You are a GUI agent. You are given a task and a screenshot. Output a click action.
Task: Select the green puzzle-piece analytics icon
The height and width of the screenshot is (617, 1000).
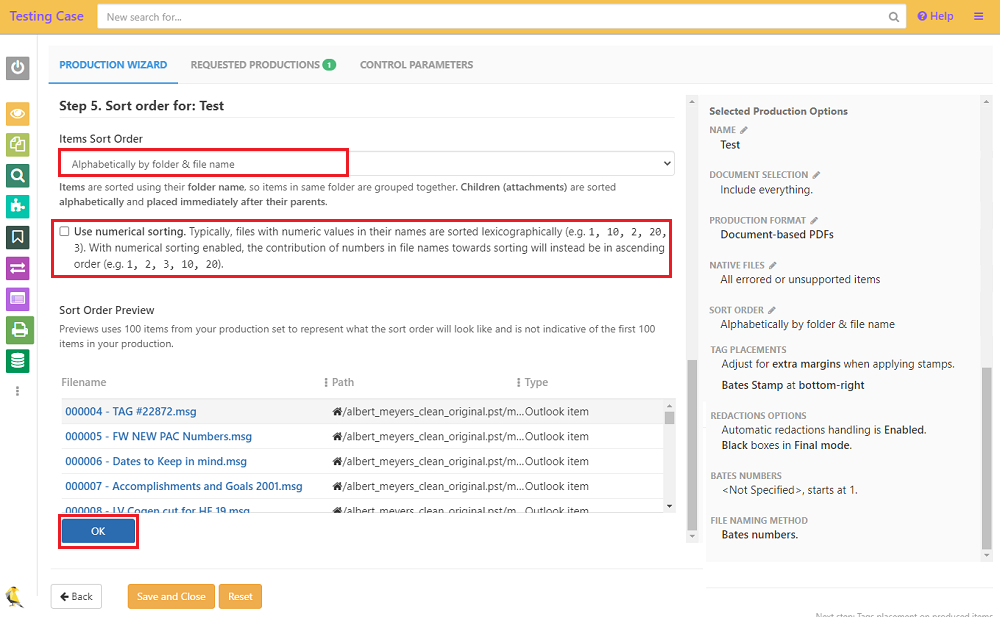coord(17,206)
